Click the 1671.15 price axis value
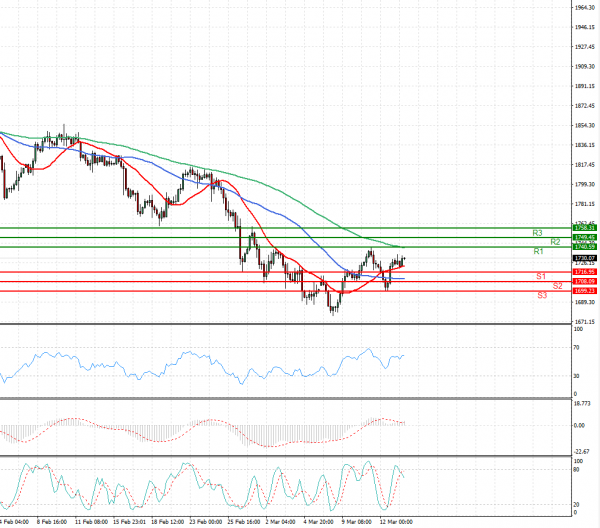The height and width of the screenshot is (528, 600). (x=585, y=322)
